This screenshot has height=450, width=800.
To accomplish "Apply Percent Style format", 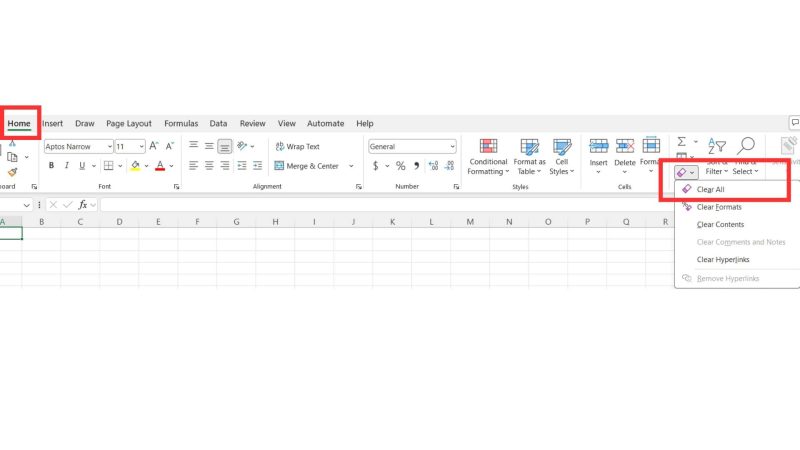I will pos(401,166).
